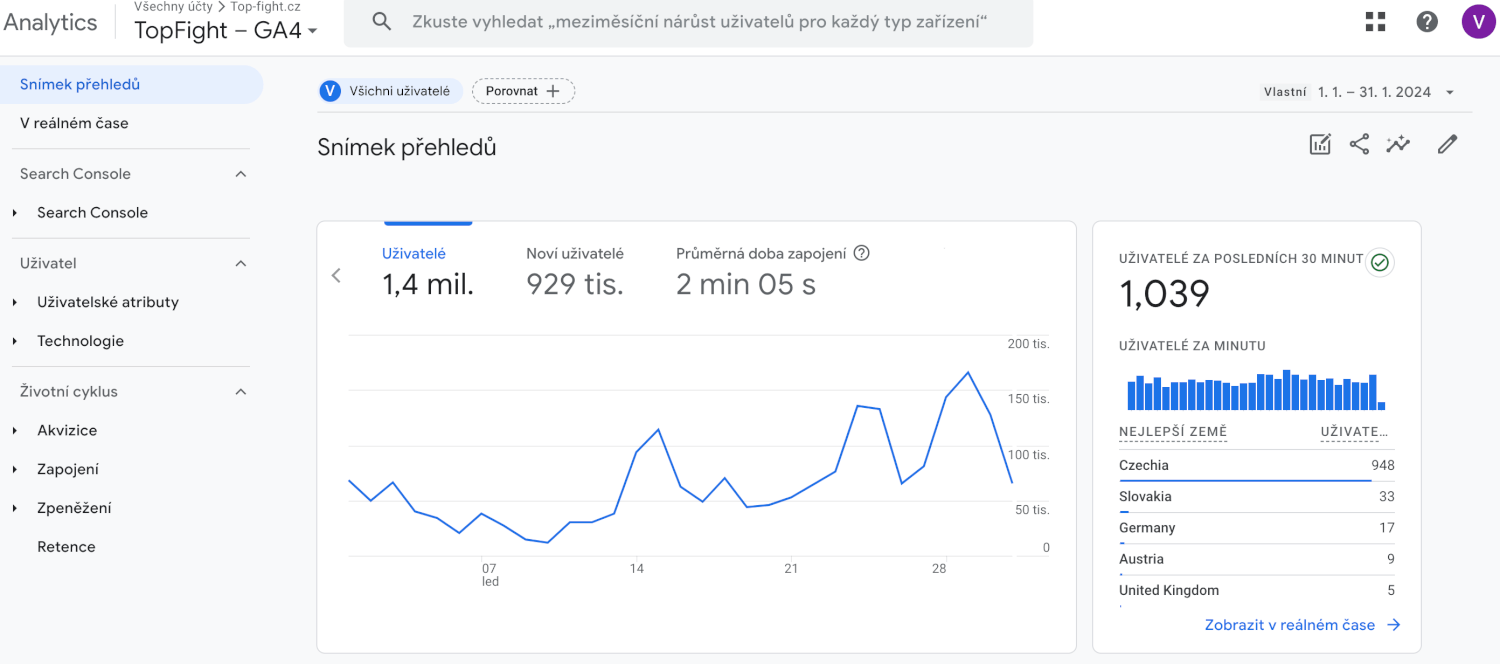Click the Top-fight.cz breadcrumb

(x=266, y=8)
